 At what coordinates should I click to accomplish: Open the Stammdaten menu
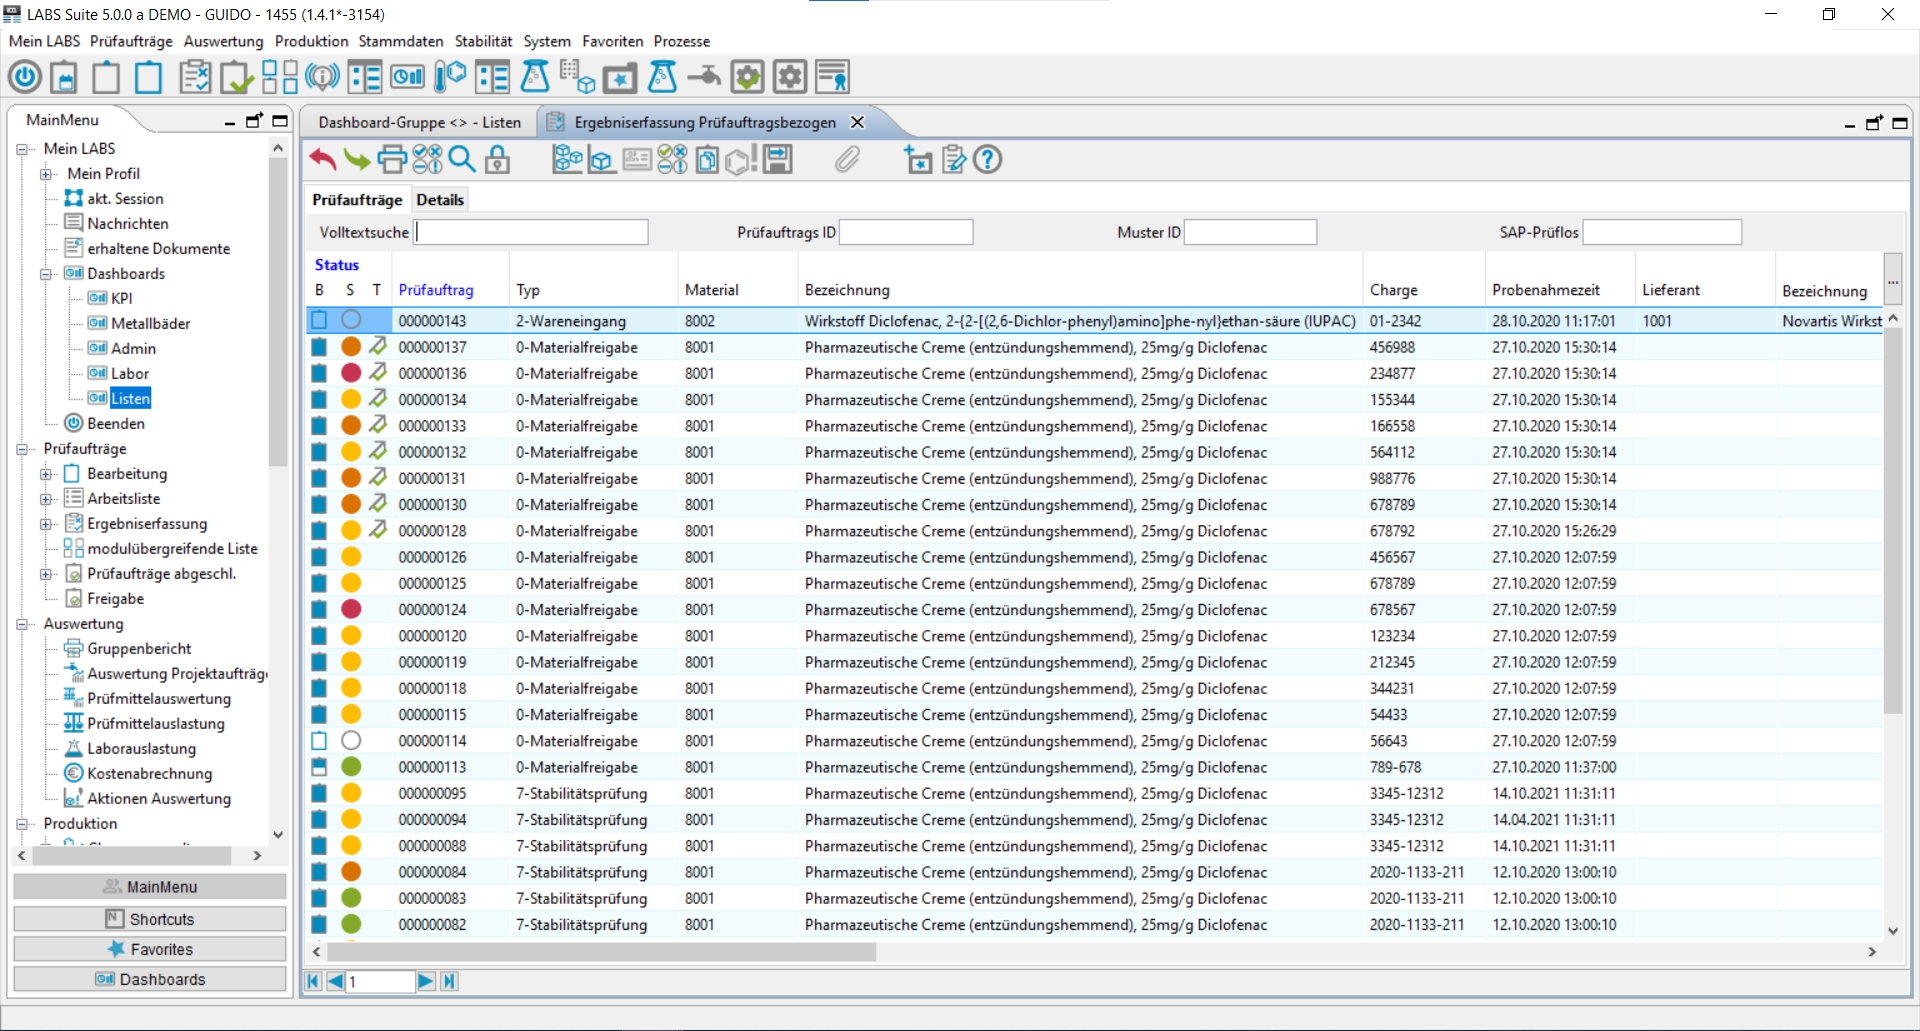click(x=400, y=41)
